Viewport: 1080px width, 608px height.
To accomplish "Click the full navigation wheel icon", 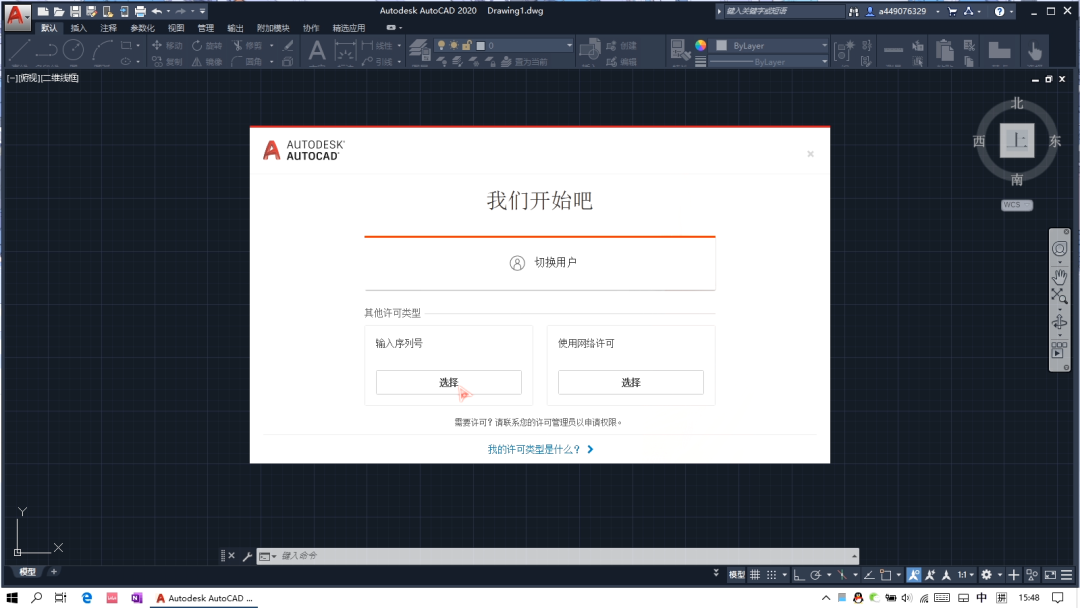I will point(1059,249).
